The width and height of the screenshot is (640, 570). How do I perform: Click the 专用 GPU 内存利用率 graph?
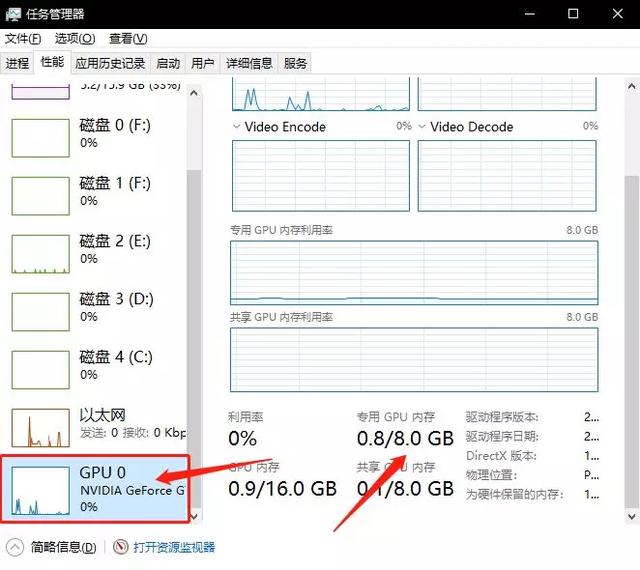(414, 273)
